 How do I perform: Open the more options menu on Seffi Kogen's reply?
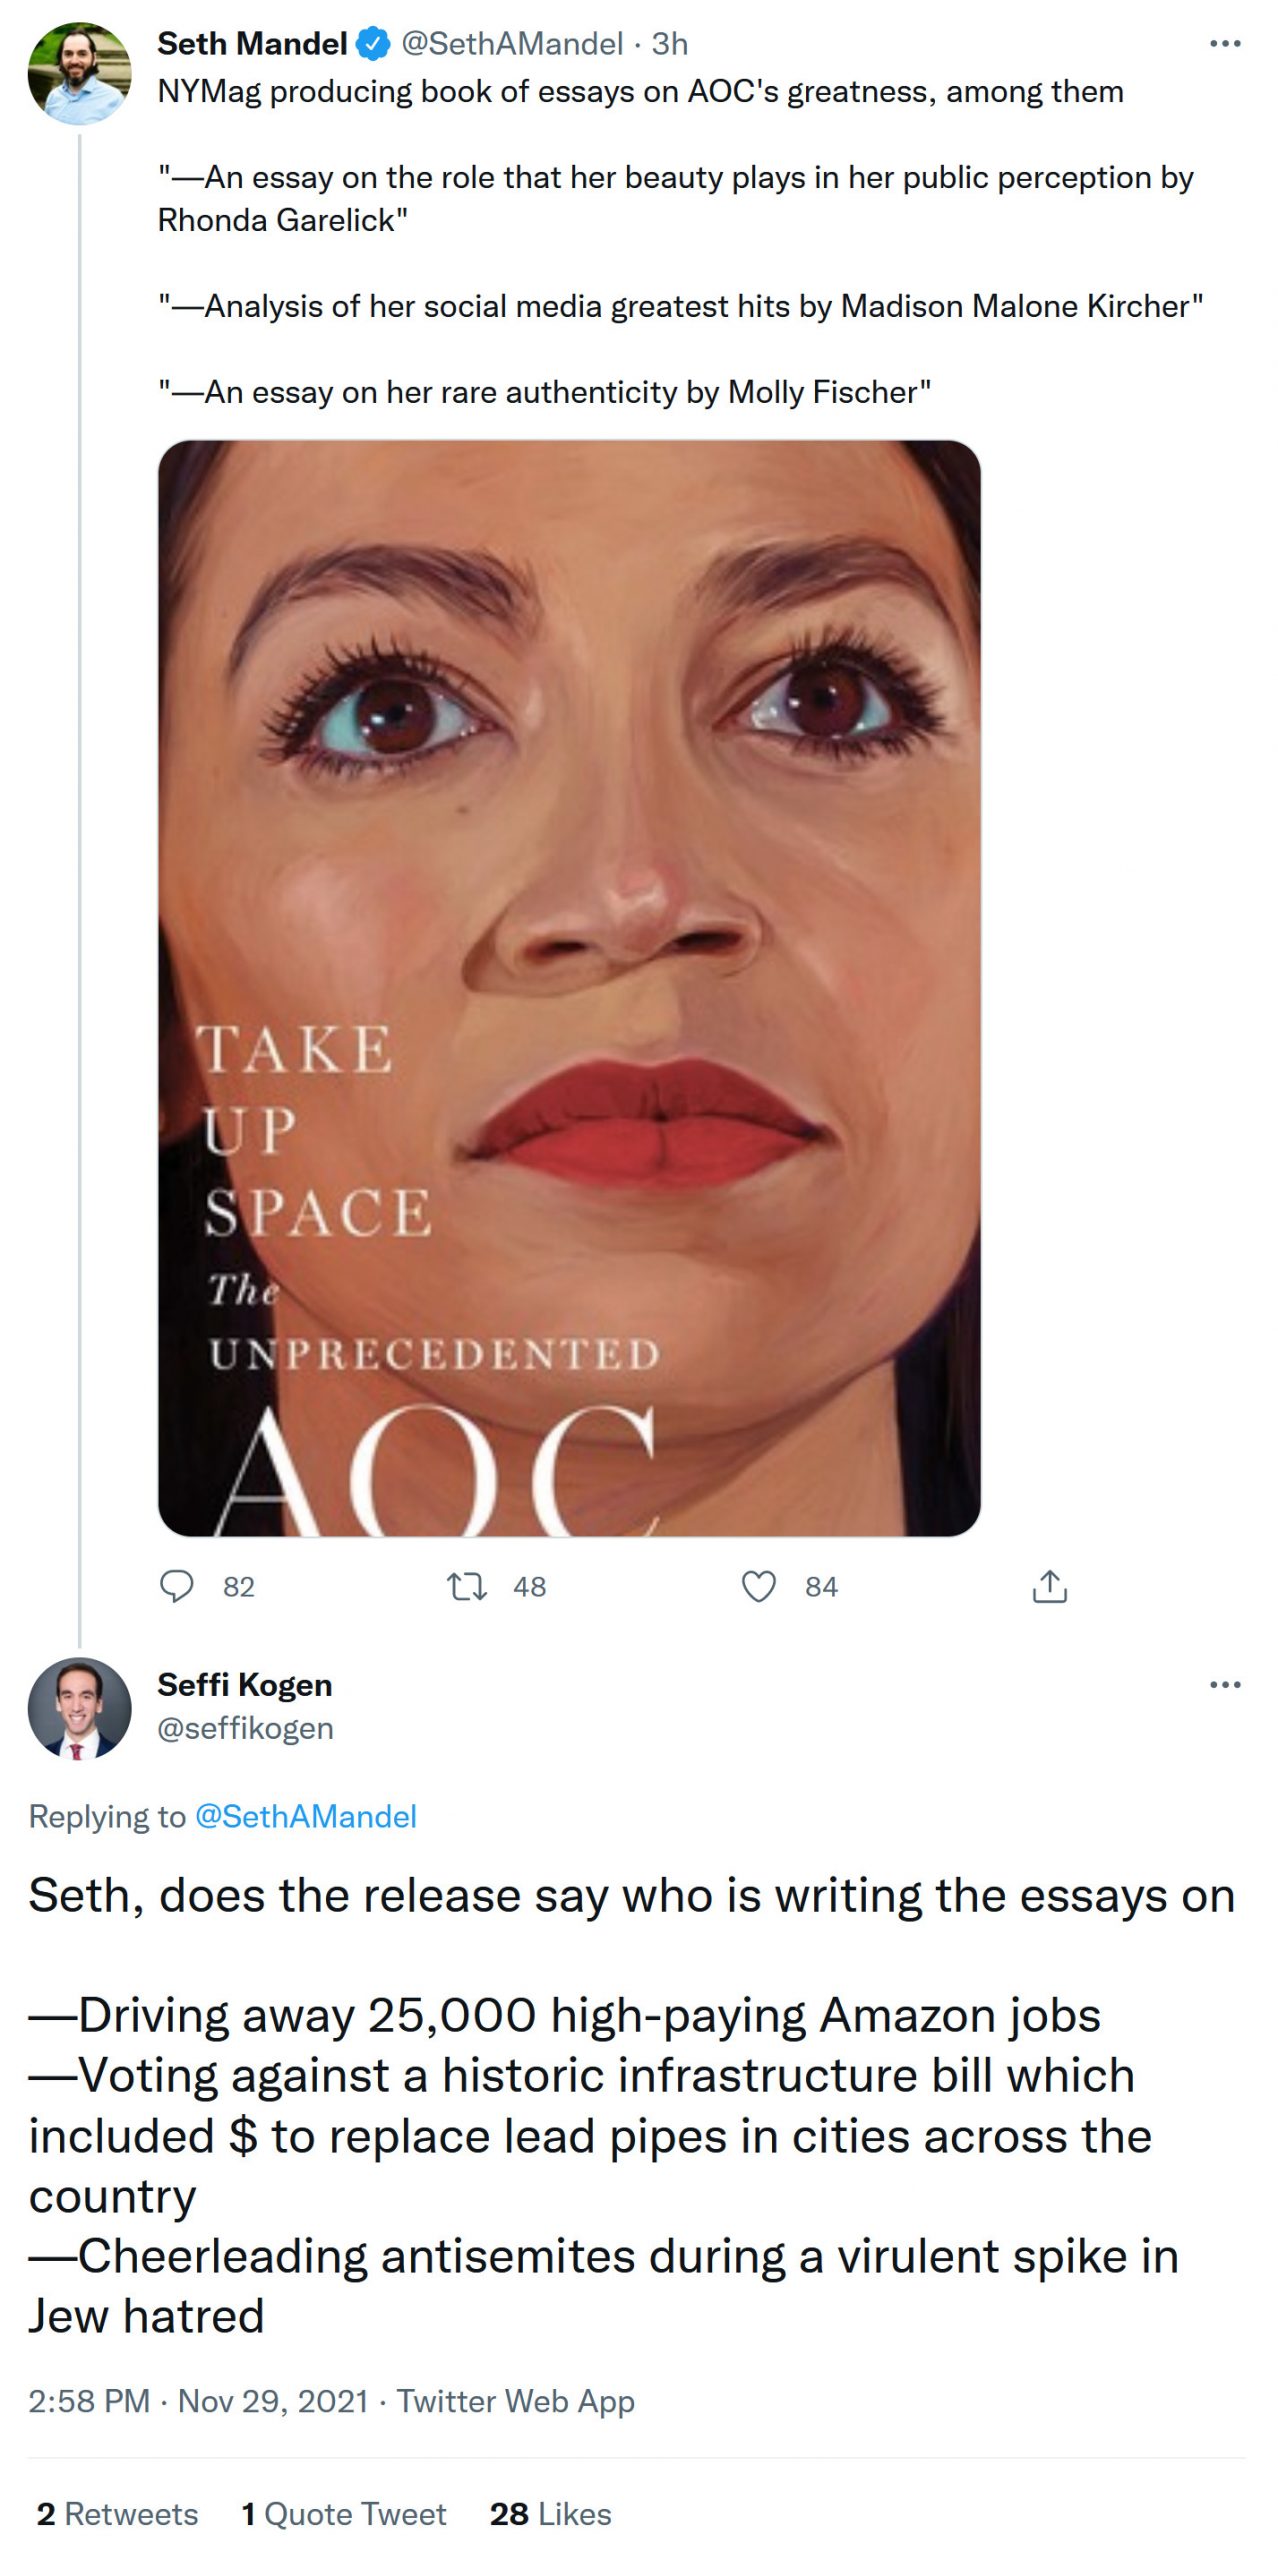click(x=1224, y=1685)
